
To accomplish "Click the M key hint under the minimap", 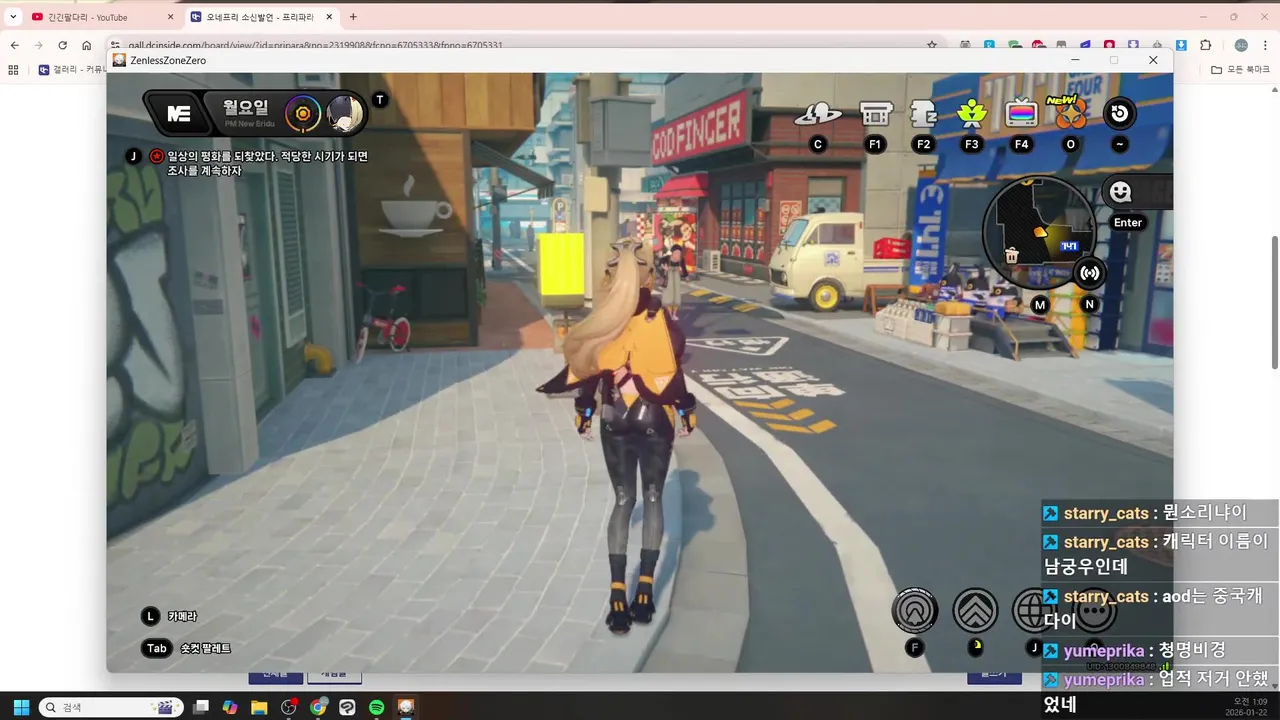I will [1040, 304].
